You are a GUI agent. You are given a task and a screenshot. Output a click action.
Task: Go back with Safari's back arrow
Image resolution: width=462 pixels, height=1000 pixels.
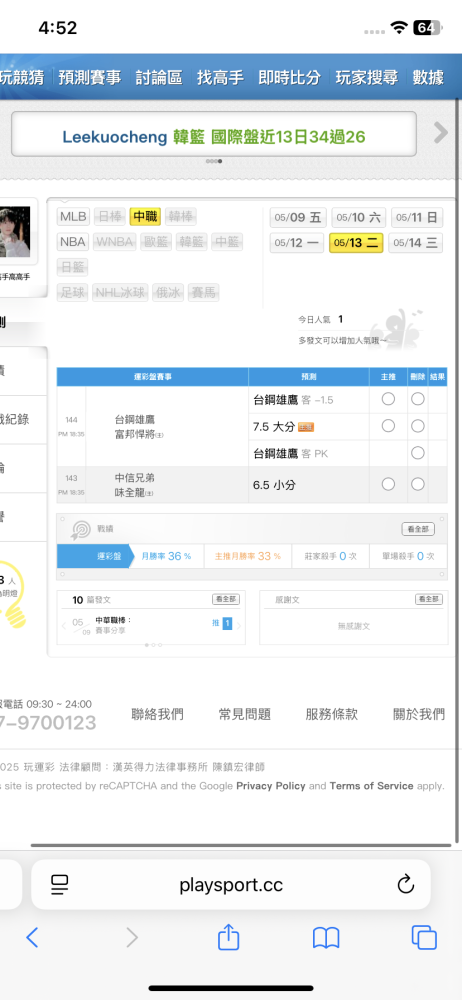(32, 938)
